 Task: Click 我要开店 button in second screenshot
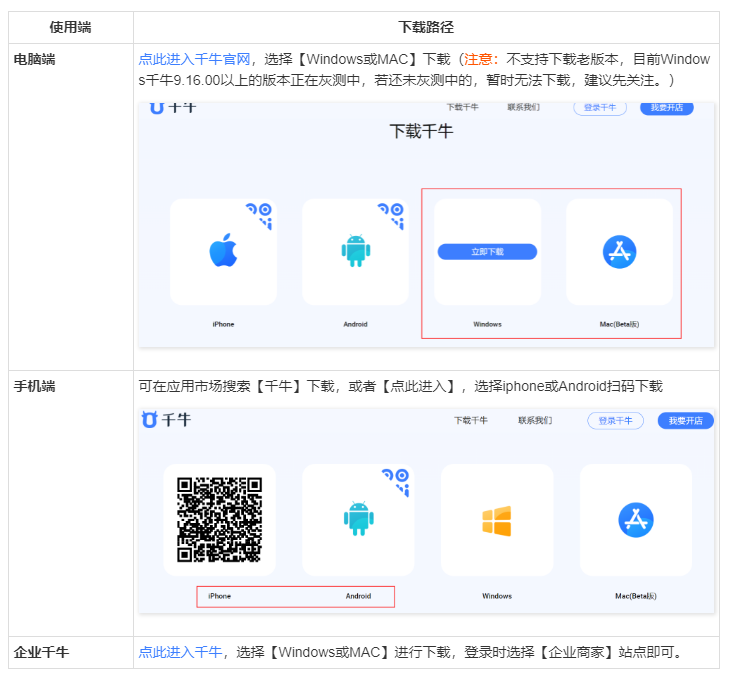[x=686, y=421]
